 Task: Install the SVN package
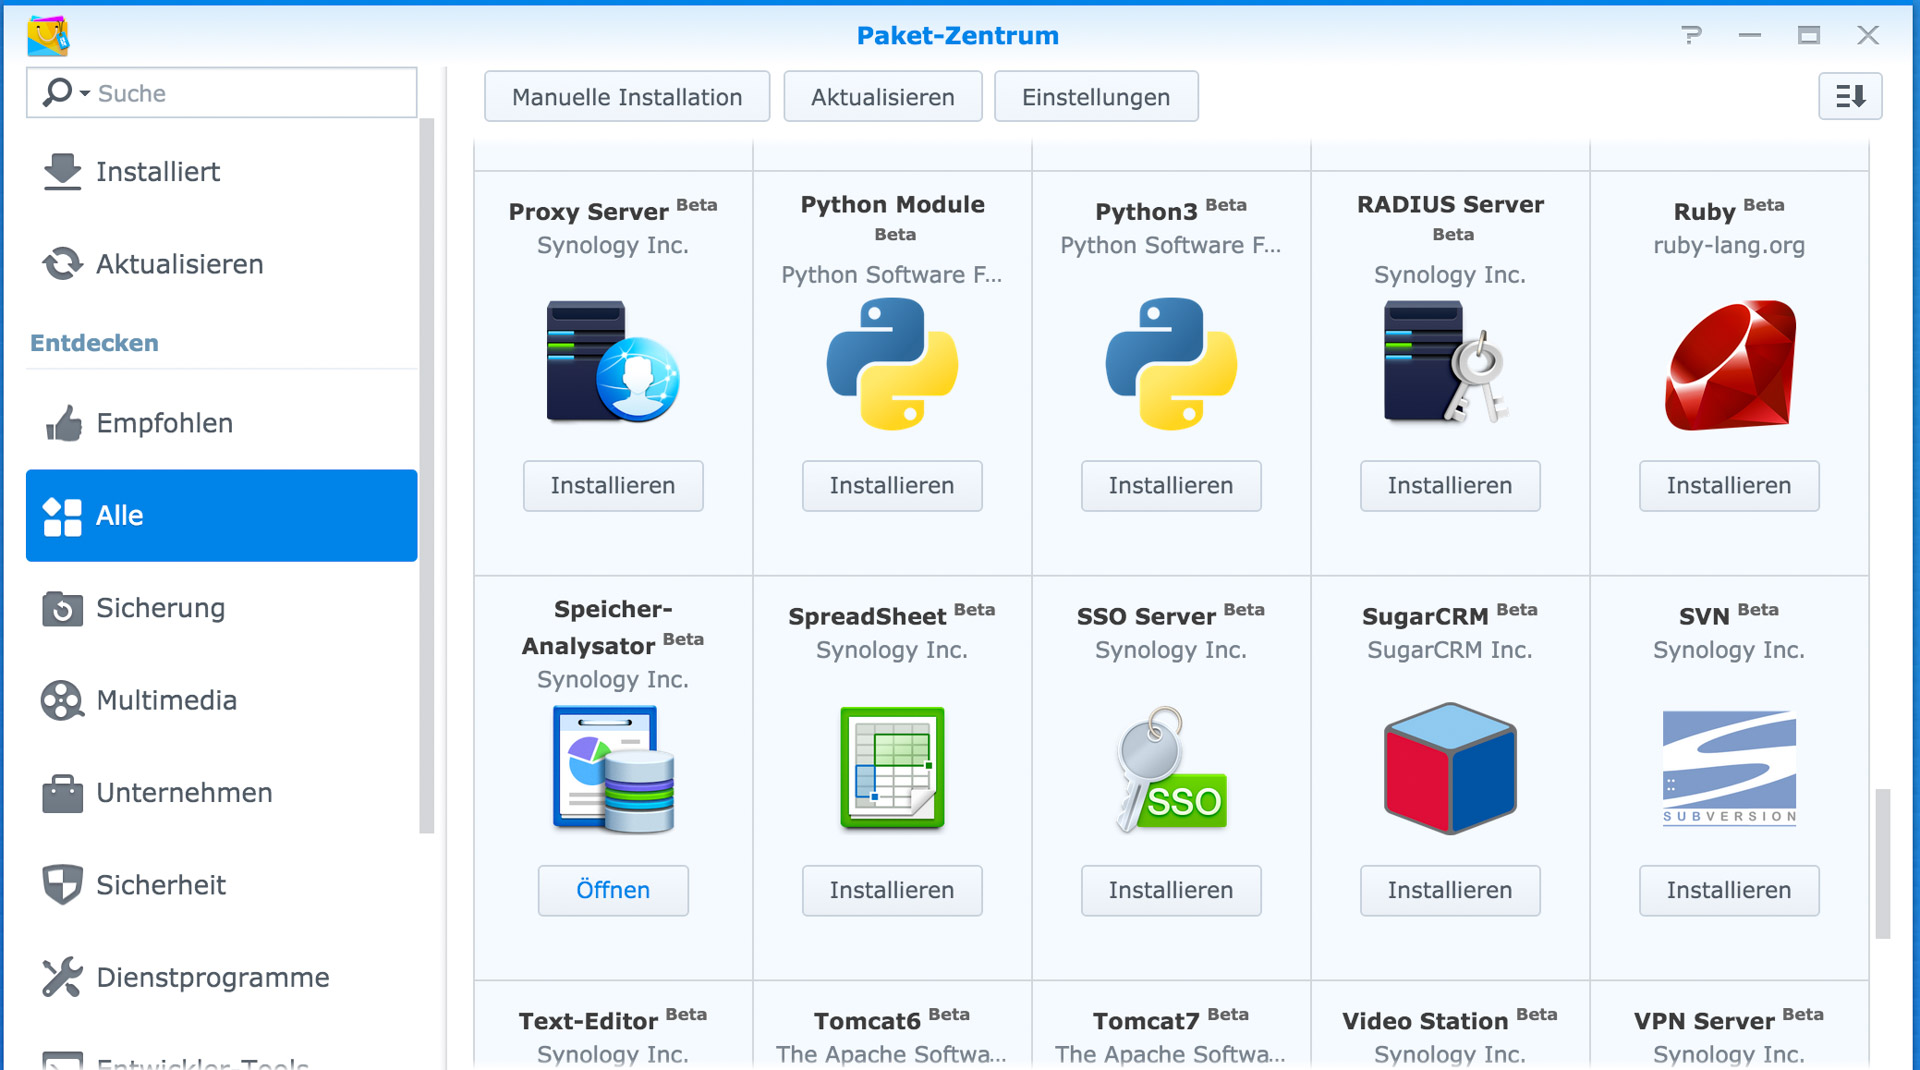pyautogui.click(x=1729, y=890)
